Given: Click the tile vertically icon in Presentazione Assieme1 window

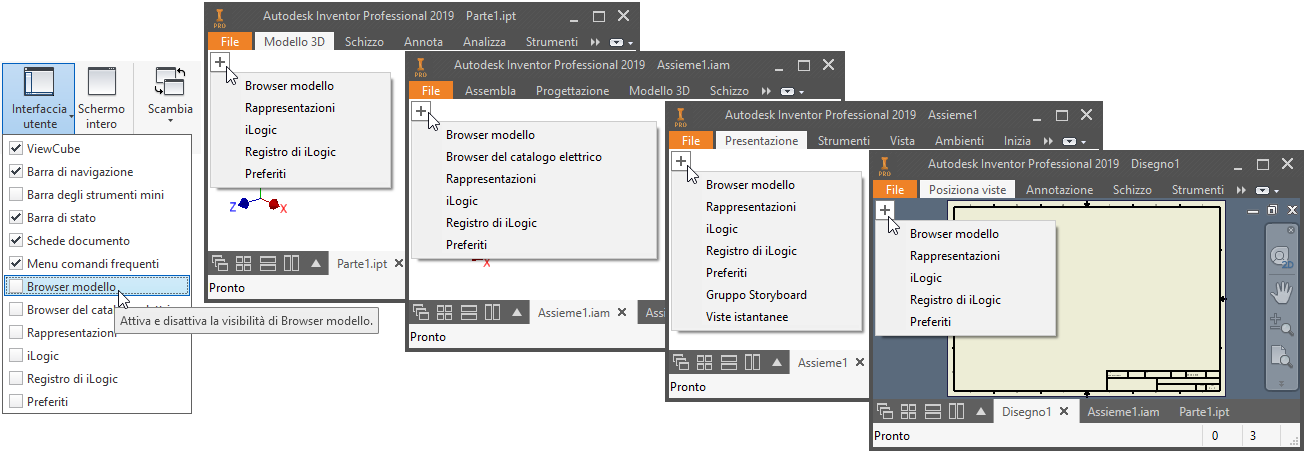Looking at the screenshot, I should coord(752,362).
